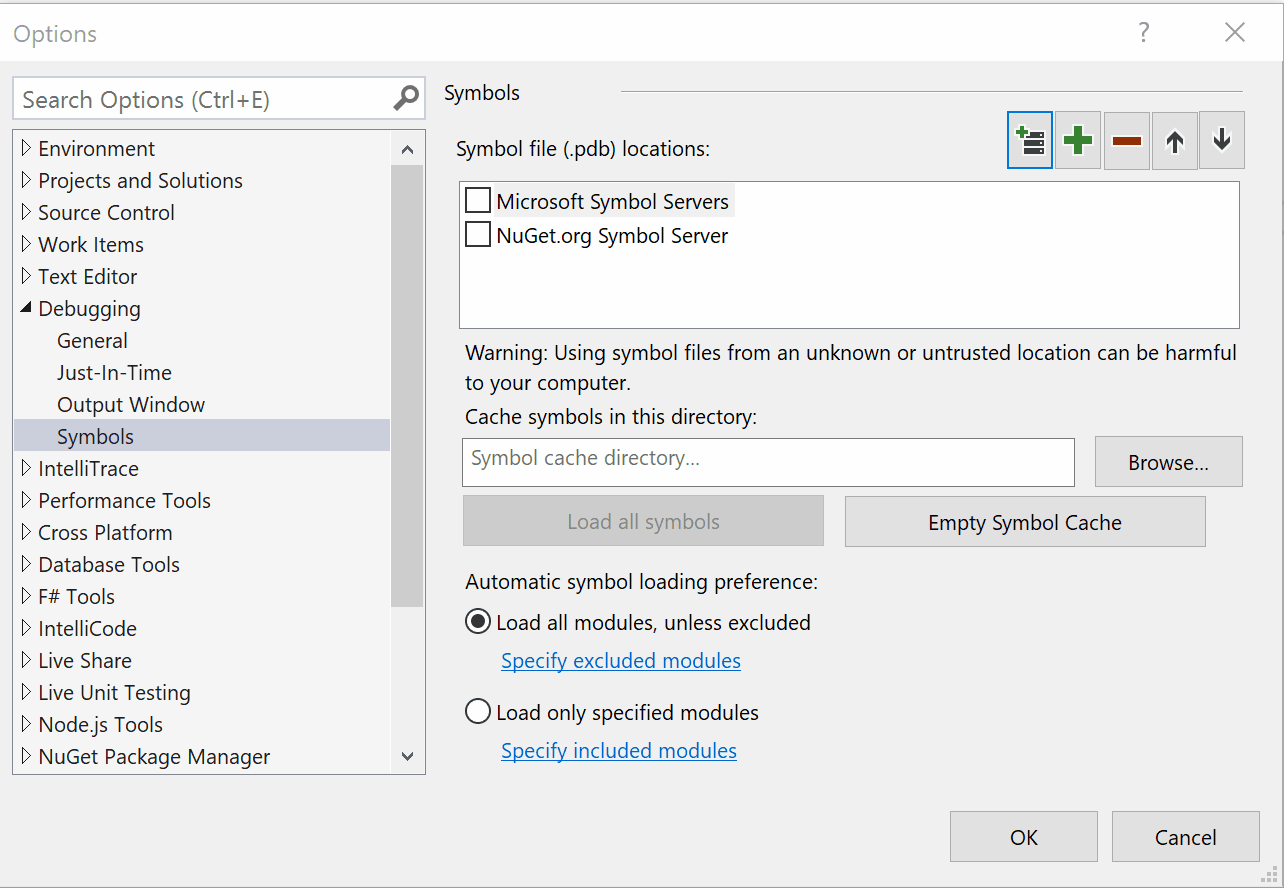Expand the NuGet Package Manager node

point(26,757)
